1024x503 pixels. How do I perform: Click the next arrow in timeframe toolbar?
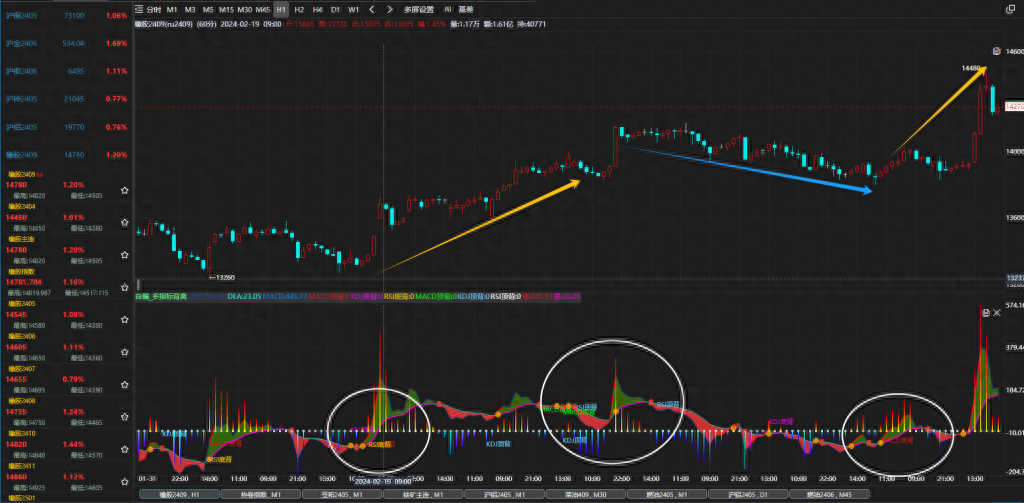coord(388,9)
